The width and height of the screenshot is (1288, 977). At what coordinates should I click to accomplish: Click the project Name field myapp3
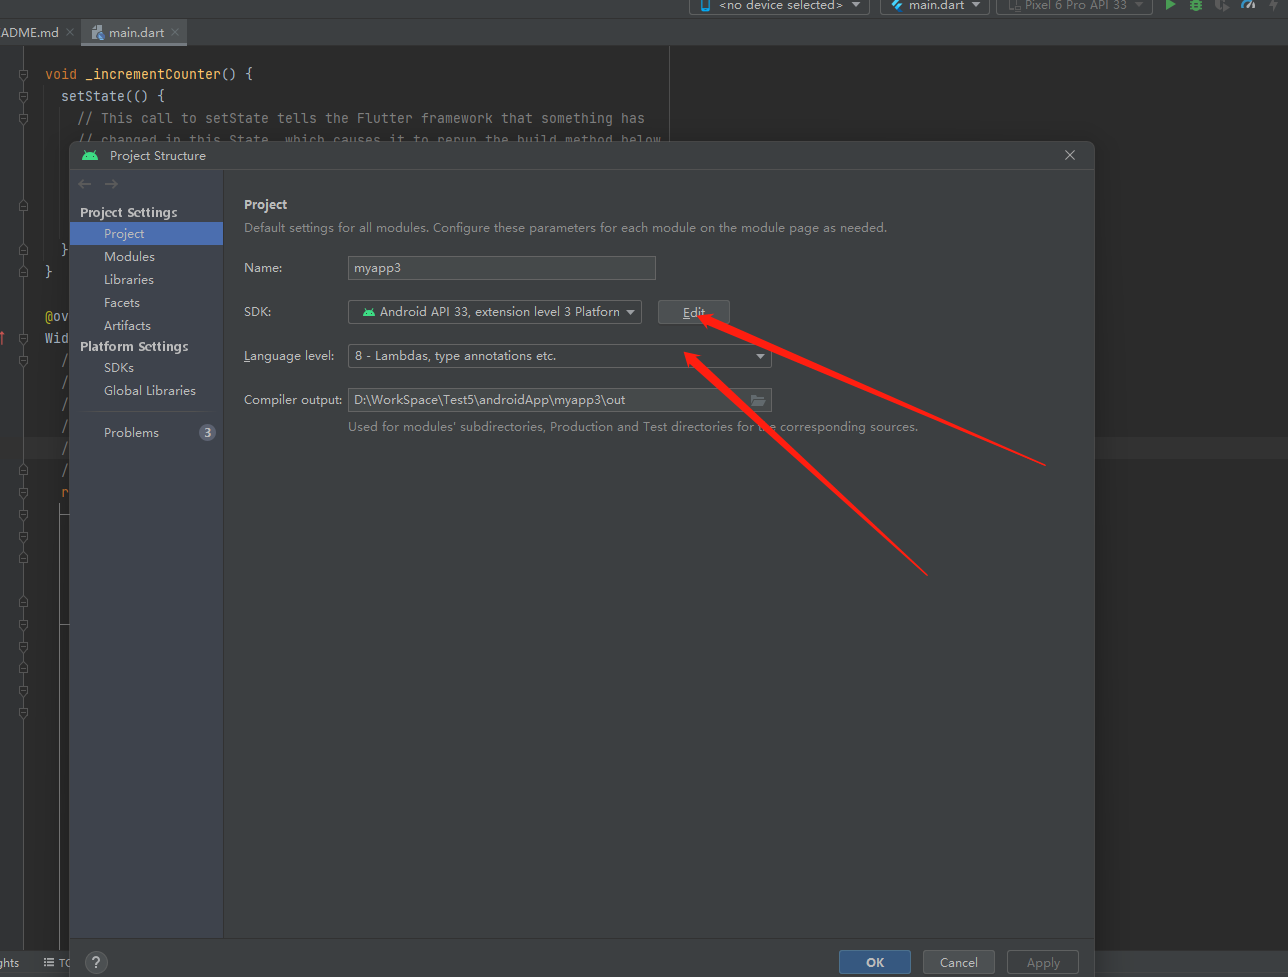tap(502, 268)
